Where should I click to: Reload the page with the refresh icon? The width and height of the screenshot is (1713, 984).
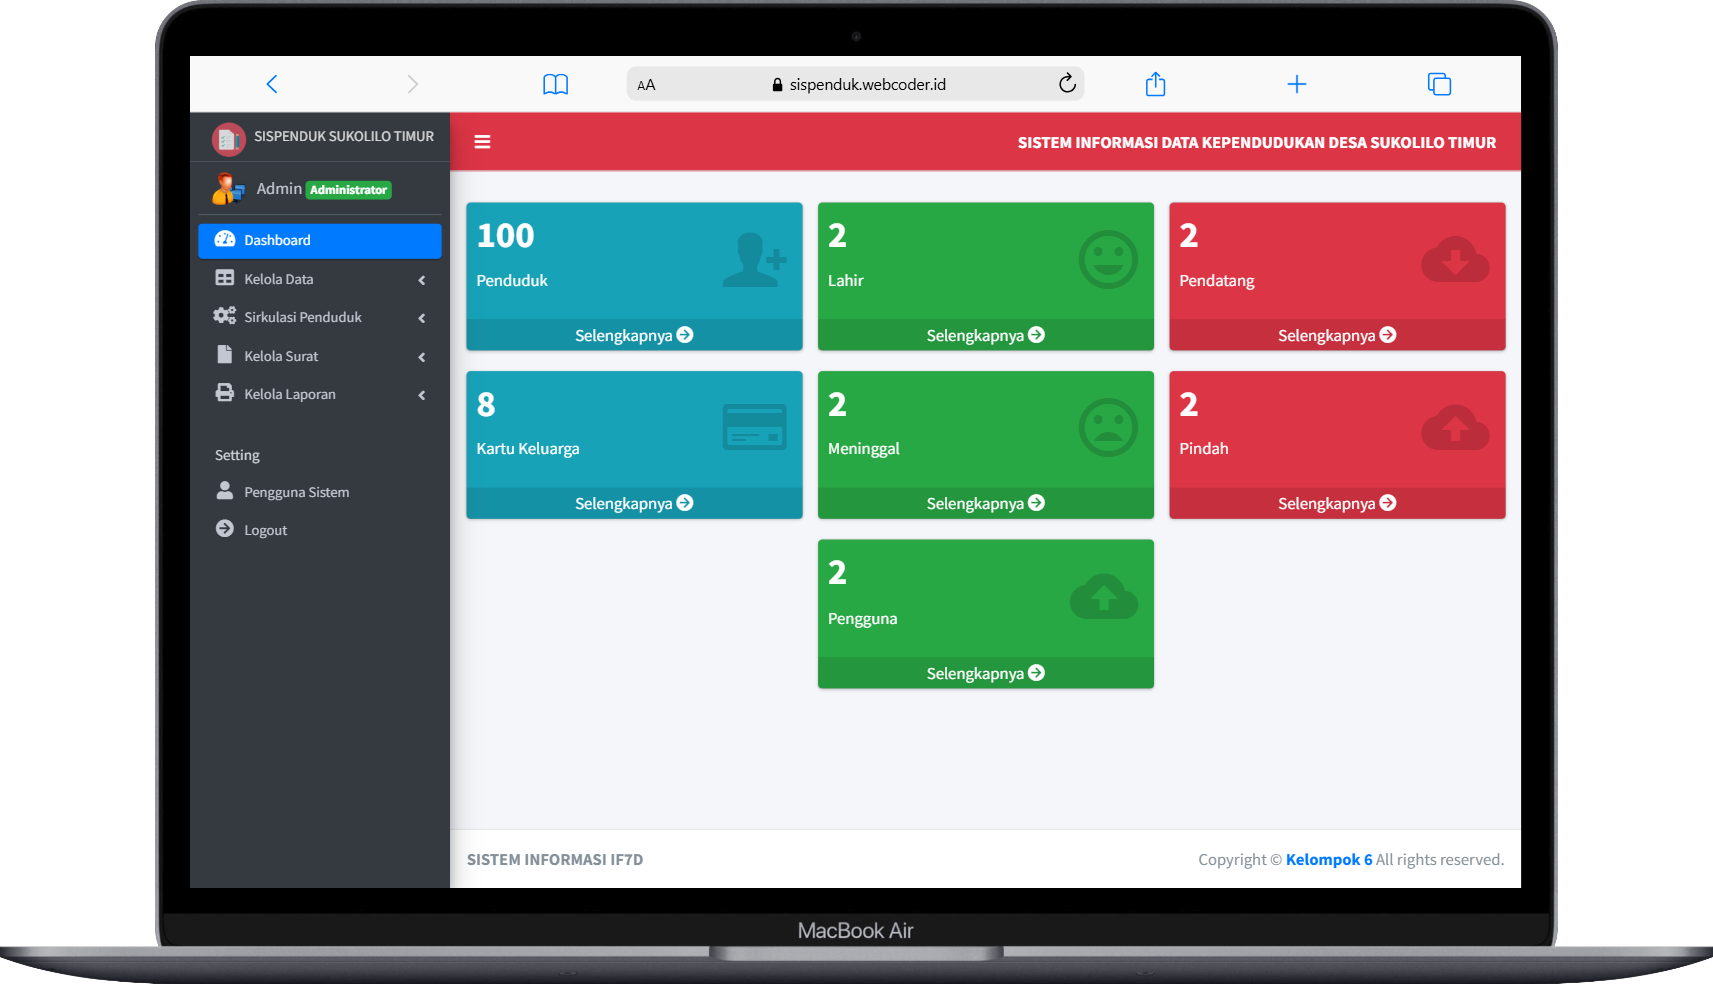pos(1067,84)
